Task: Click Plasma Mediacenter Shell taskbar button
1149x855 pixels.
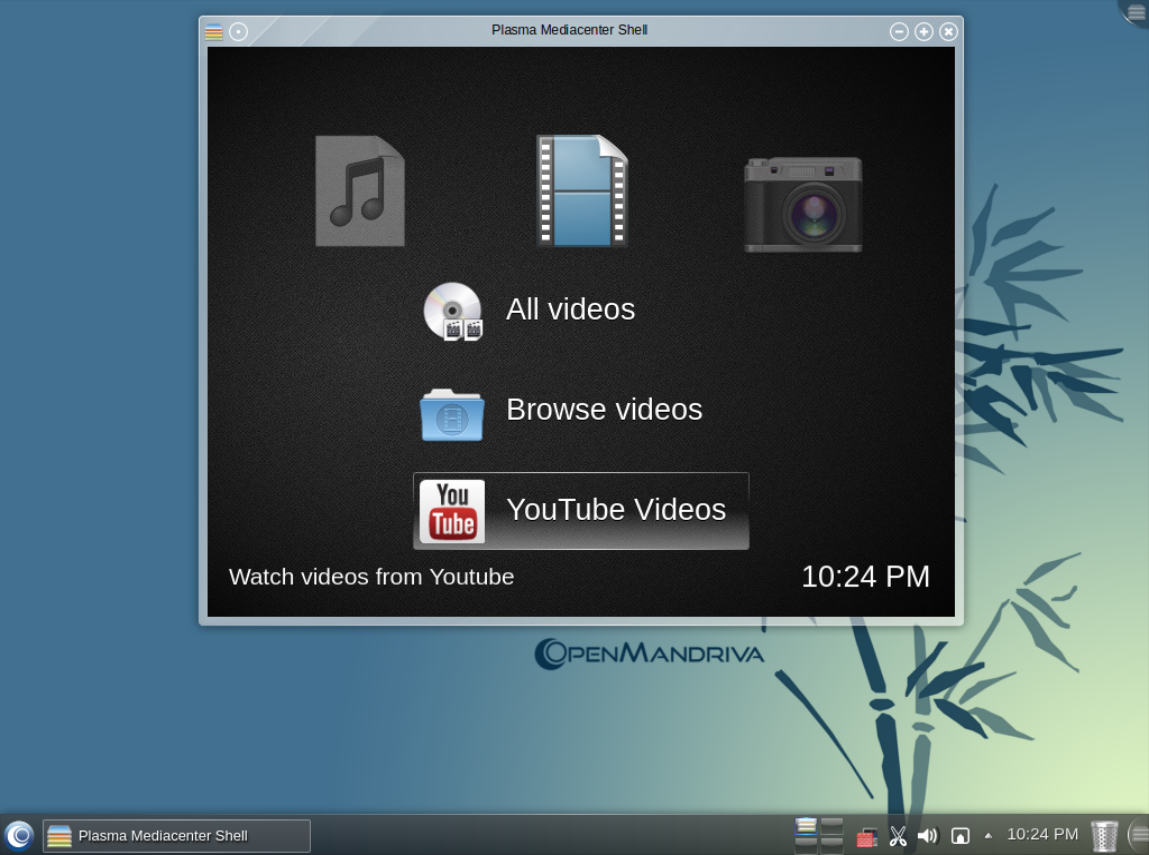Action: pos(176,836)
